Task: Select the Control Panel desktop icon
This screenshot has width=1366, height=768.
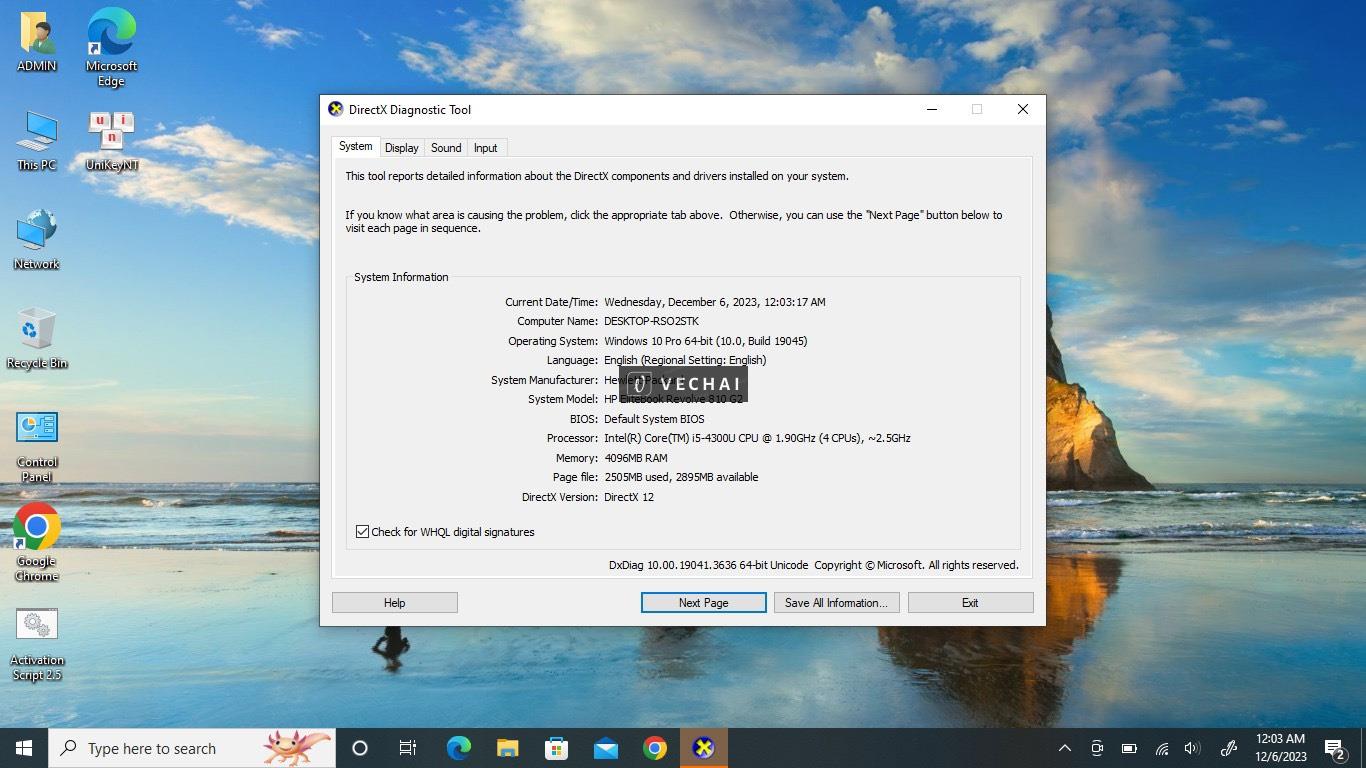Action: click(37, 446)
